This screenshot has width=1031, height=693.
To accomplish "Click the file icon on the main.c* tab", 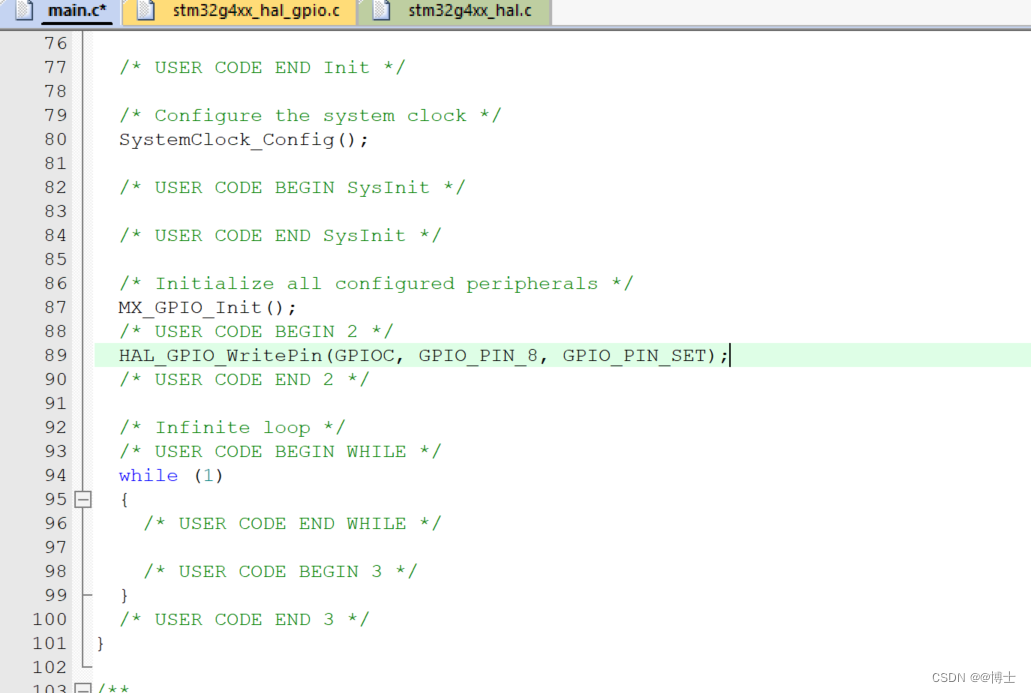I will (24, 10).
